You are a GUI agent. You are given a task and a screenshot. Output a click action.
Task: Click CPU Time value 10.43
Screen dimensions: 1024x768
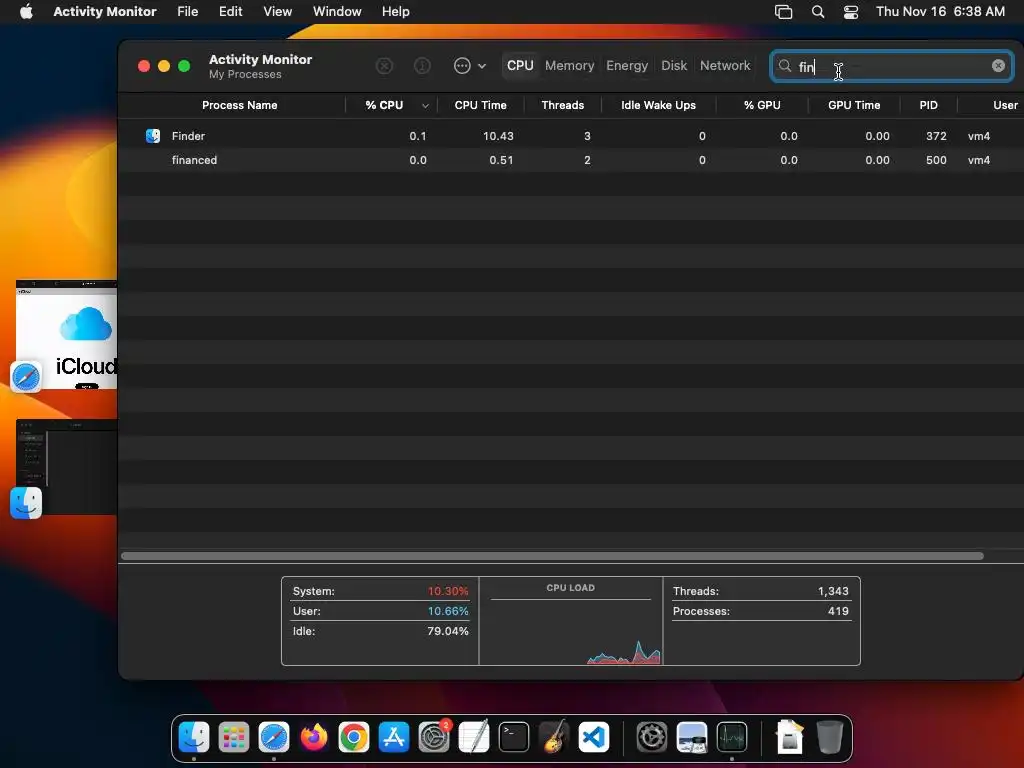click(498, 136)
